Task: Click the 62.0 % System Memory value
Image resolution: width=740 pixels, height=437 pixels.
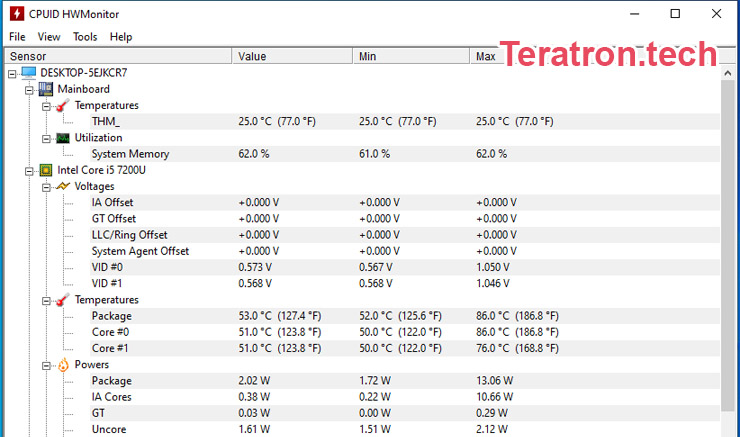Action: pyautogui.click(x=254, y=154)
